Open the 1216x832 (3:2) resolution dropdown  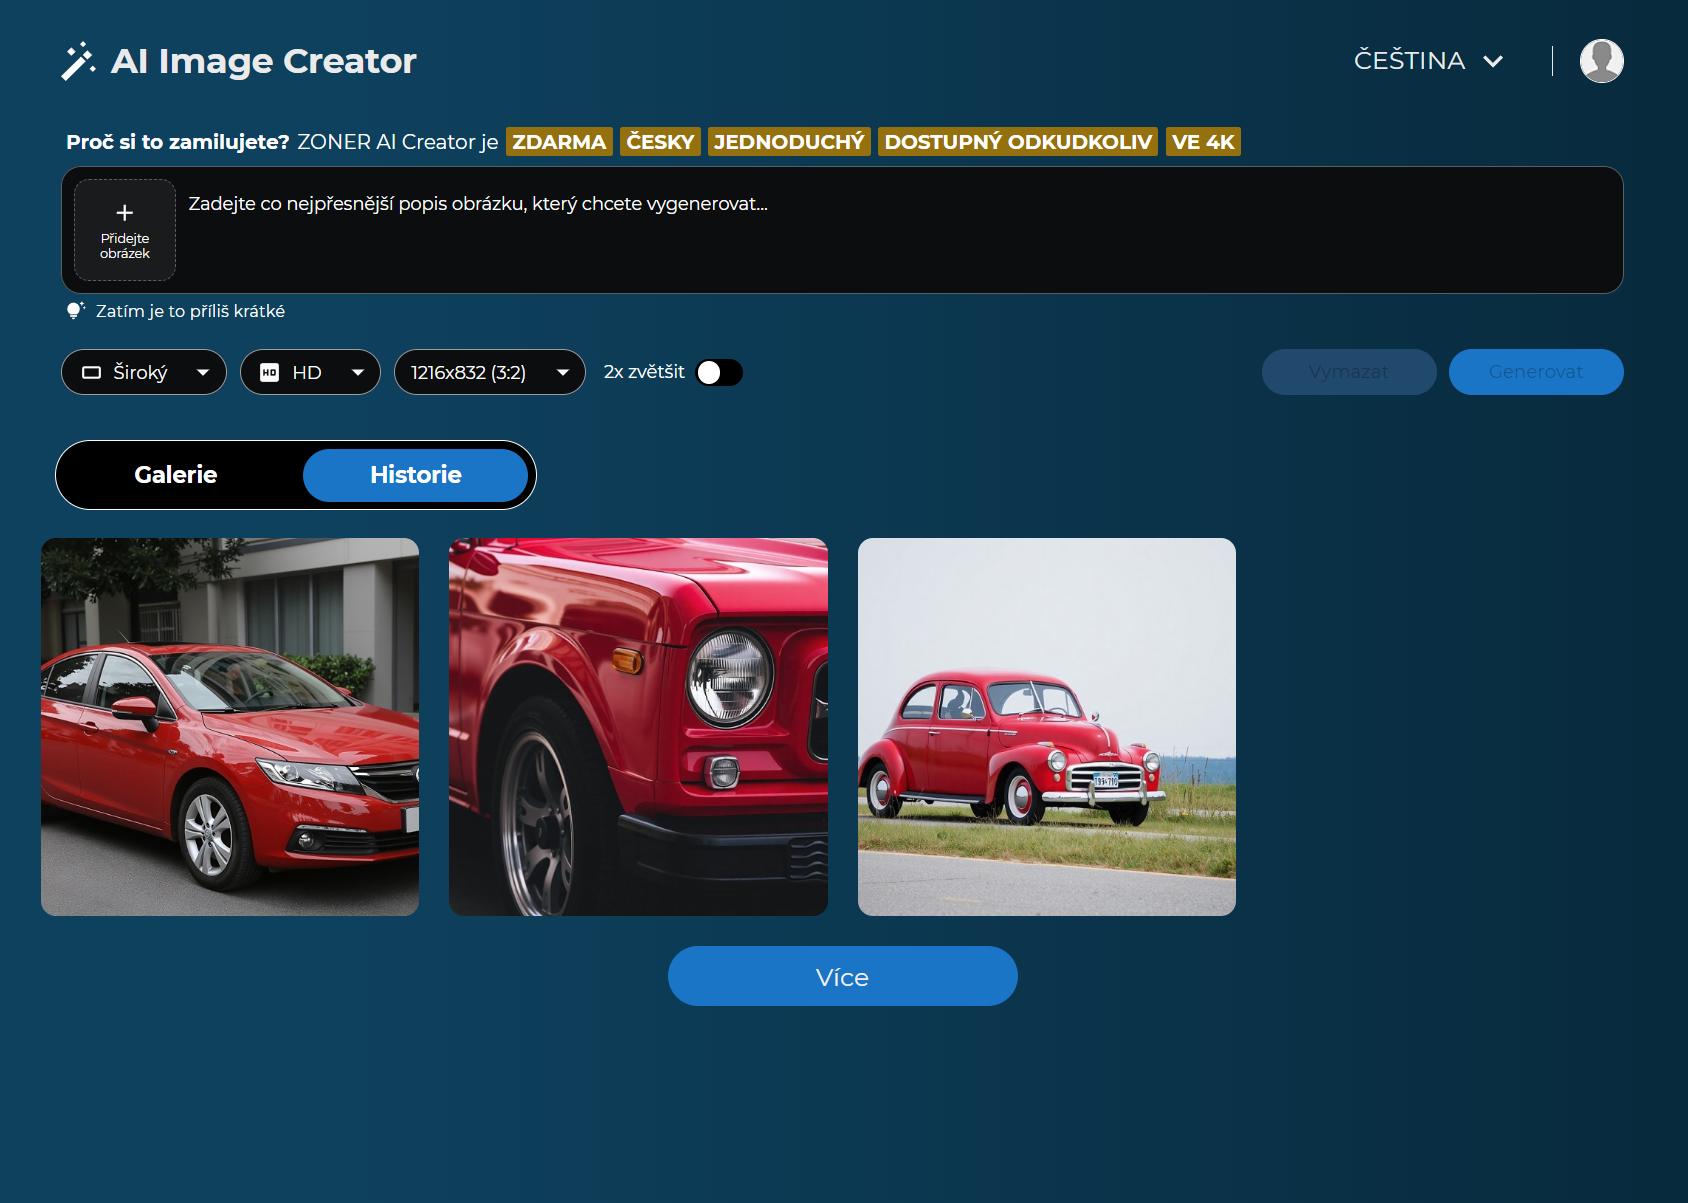tap(489, 373)
